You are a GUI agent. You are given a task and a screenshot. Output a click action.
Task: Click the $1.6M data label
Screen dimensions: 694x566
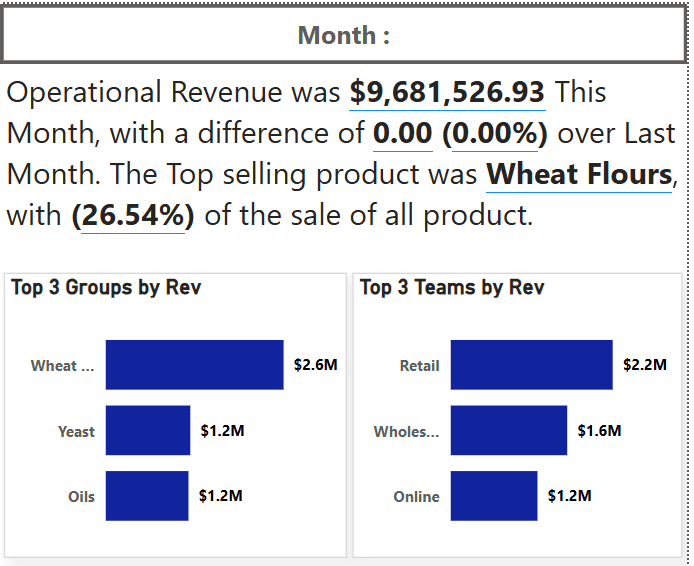599,431
